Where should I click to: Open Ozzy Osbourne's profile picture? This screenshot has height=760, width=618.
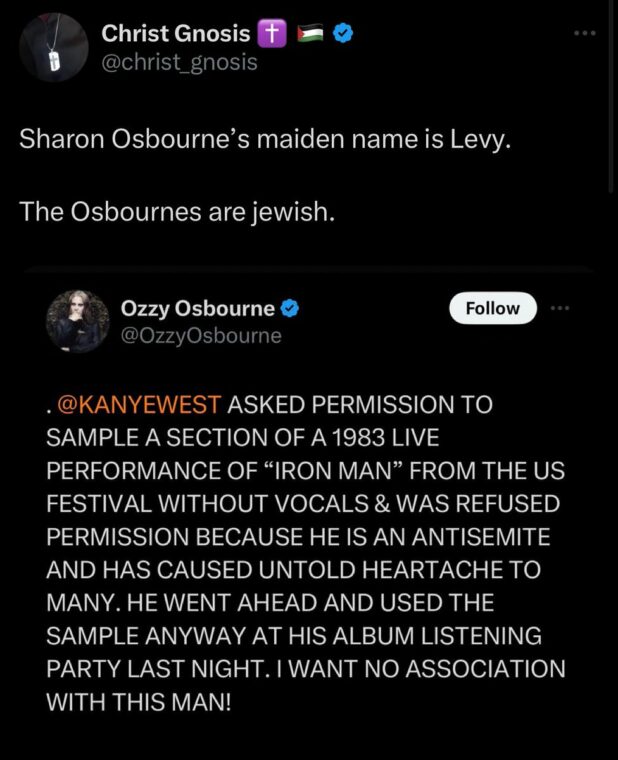[77, 321]
